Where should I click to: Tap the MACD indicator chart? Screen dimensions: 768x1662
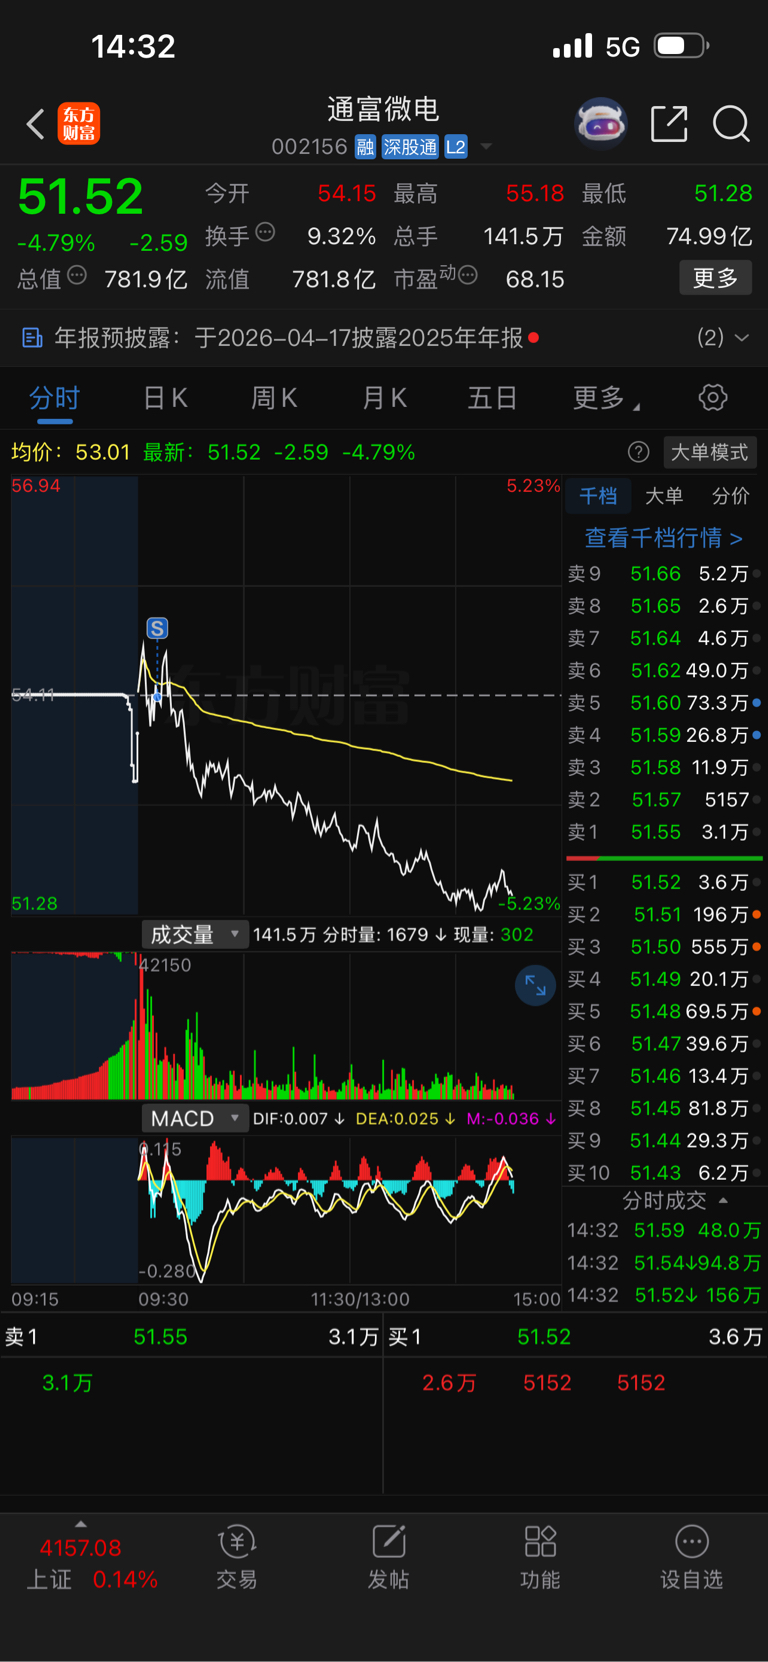[x=286, y=1210]
